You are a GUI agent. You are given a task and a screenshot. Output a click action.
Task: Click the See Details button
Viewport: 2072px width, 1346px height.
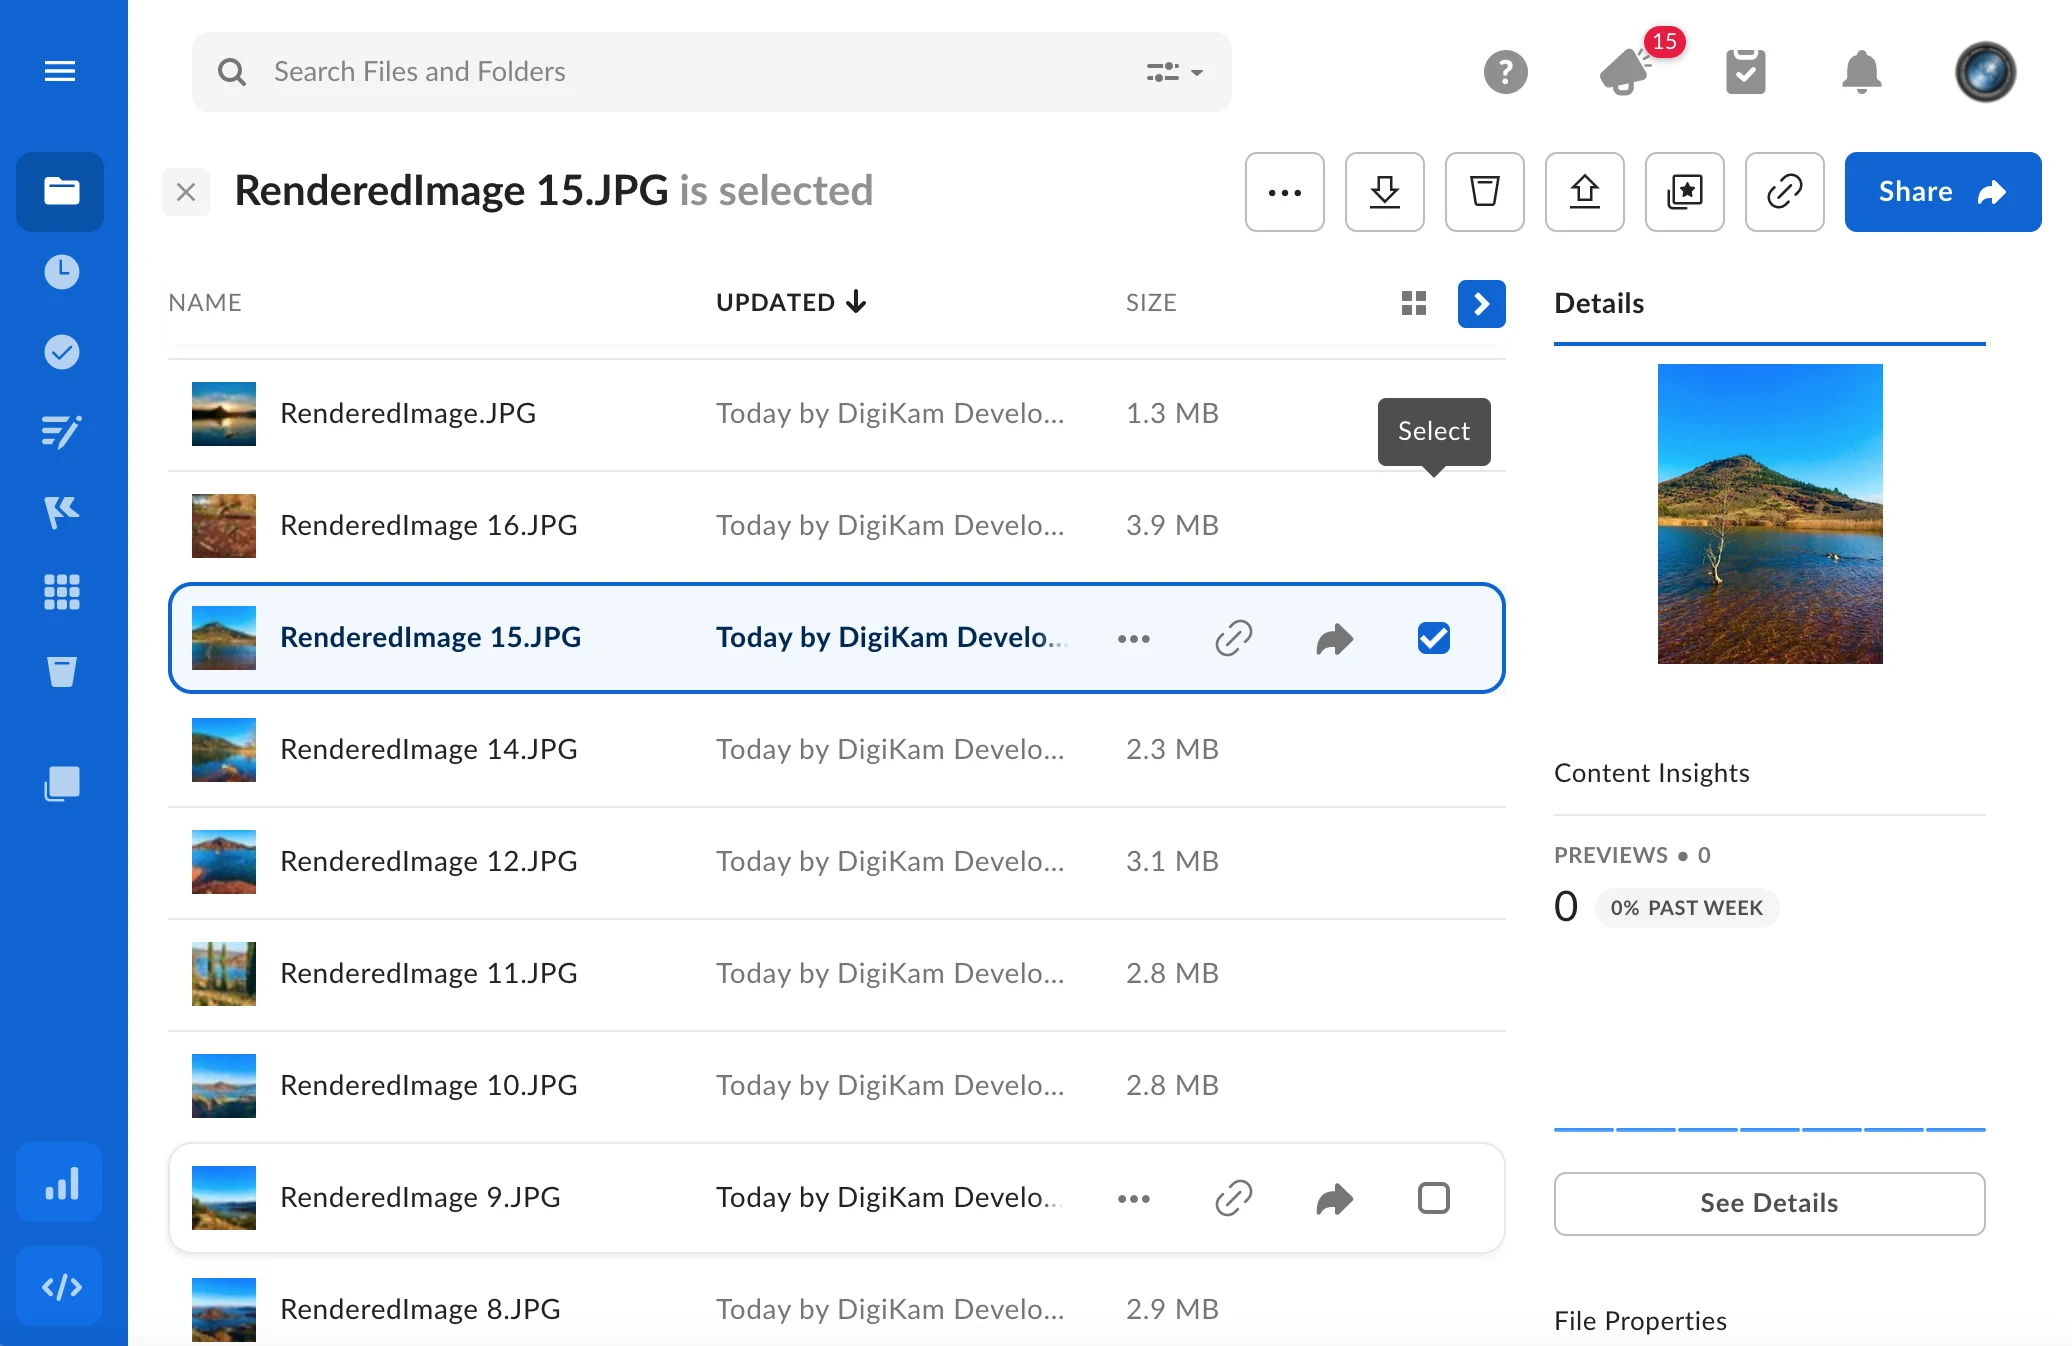[1768, 1203]
